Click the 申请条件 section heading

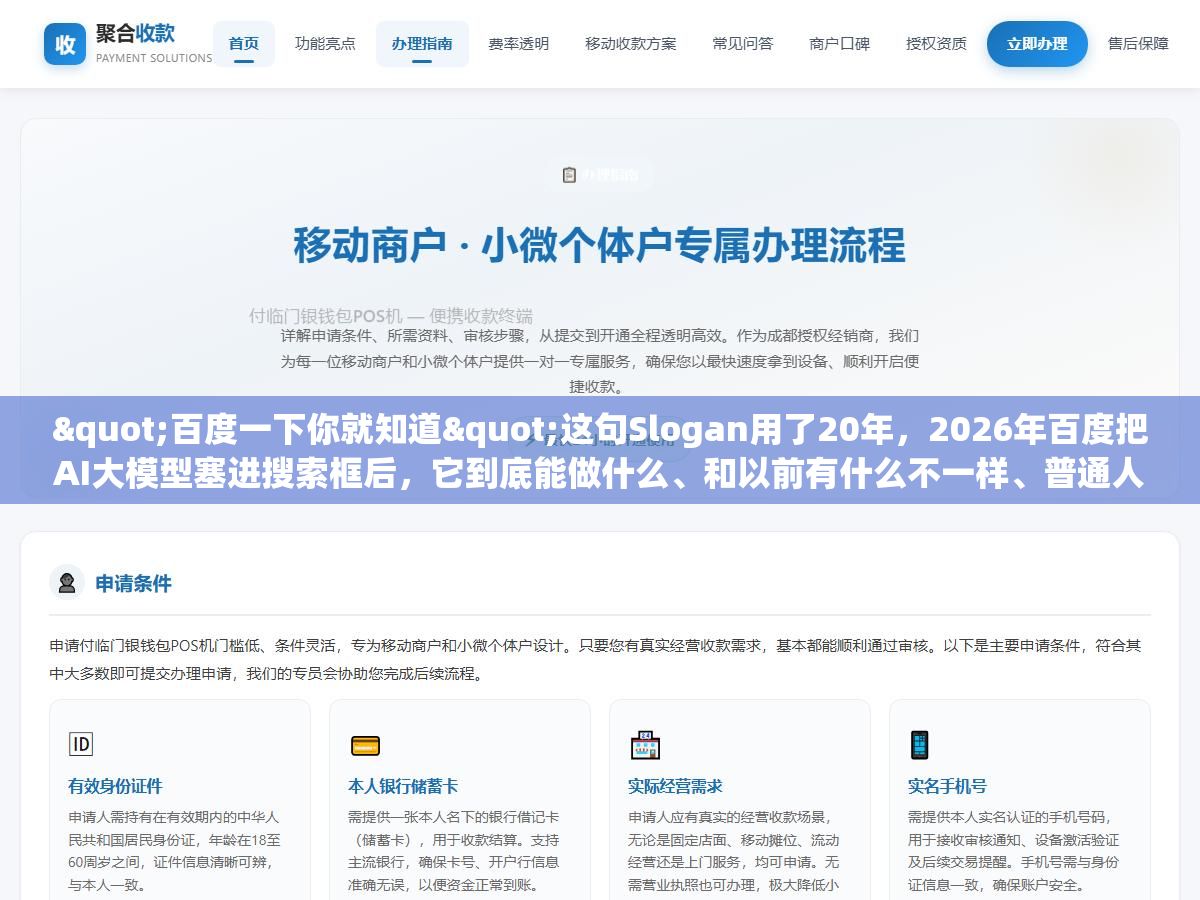(134, 583)
